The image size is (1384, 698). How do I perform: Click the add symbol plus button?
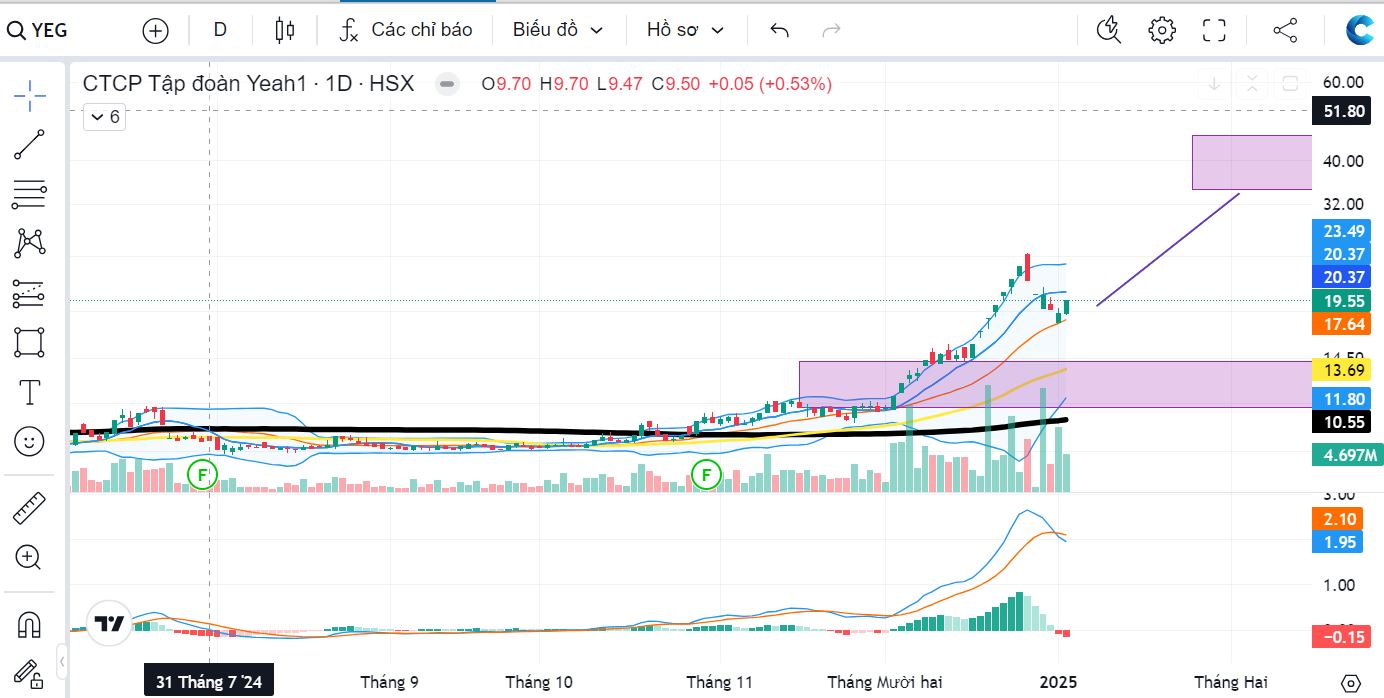[155, 30]
